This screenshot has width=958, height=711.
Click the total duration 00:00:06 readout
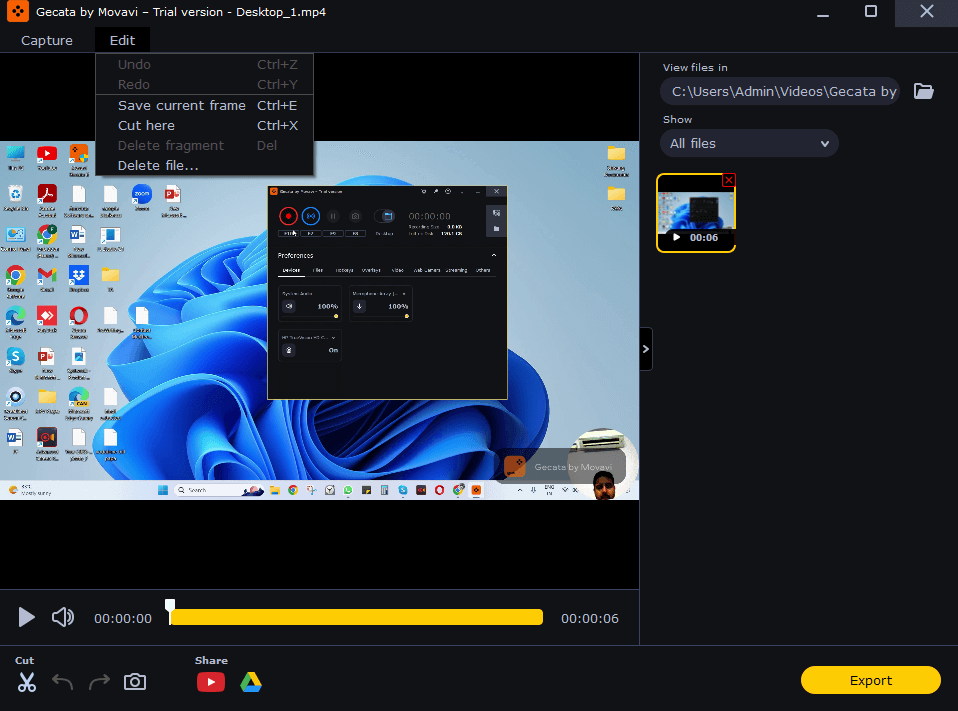[x=590, y=618]
